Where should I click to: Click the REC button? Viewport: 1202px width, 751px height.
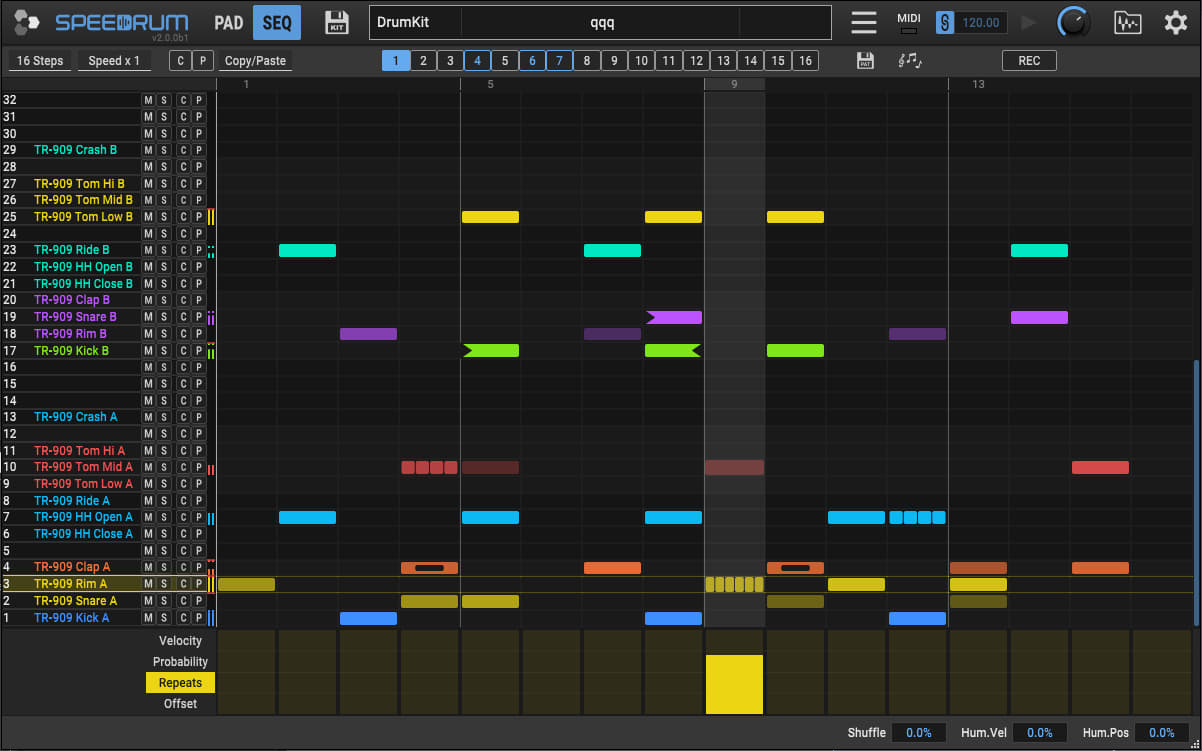coord(1029,61)
